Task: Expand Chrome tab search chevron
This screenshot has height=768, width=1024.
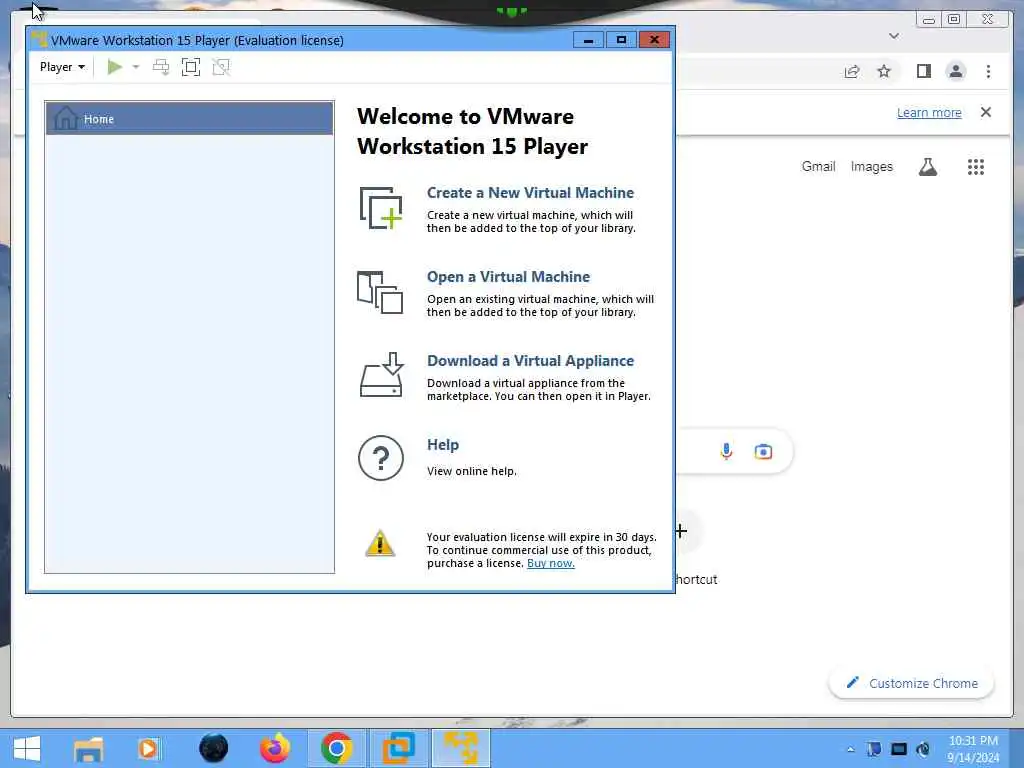Action: pos(894,36)
